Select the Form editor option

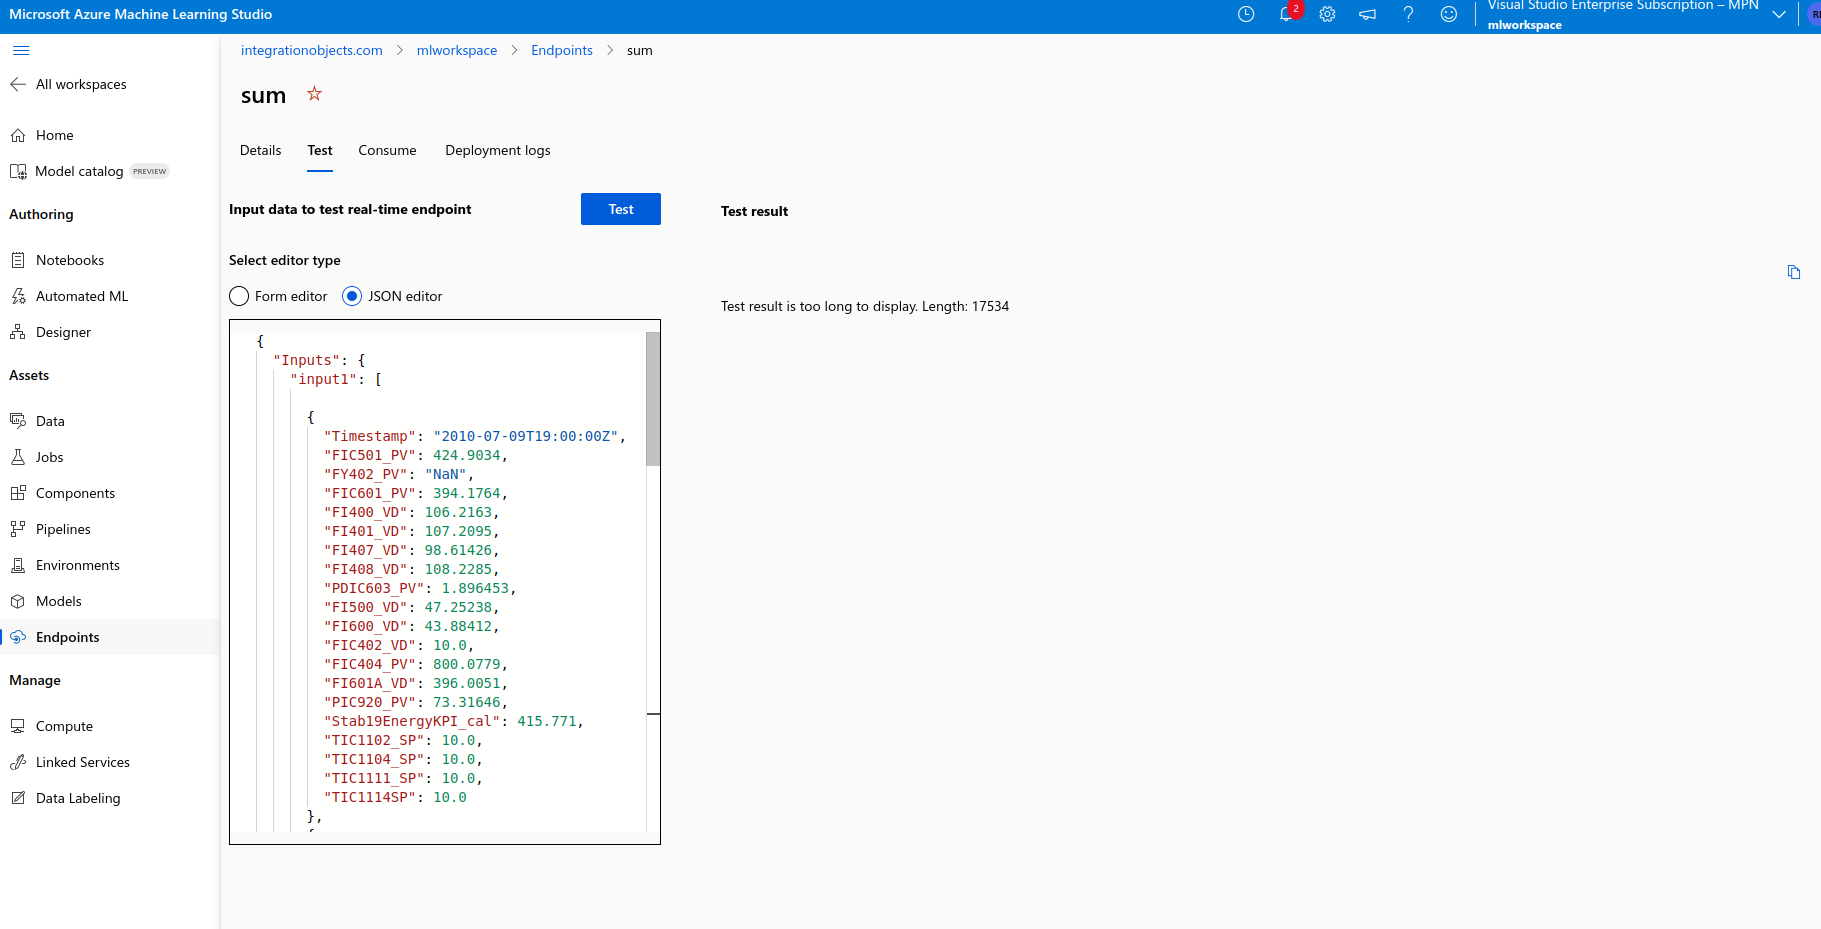[239, 296]
